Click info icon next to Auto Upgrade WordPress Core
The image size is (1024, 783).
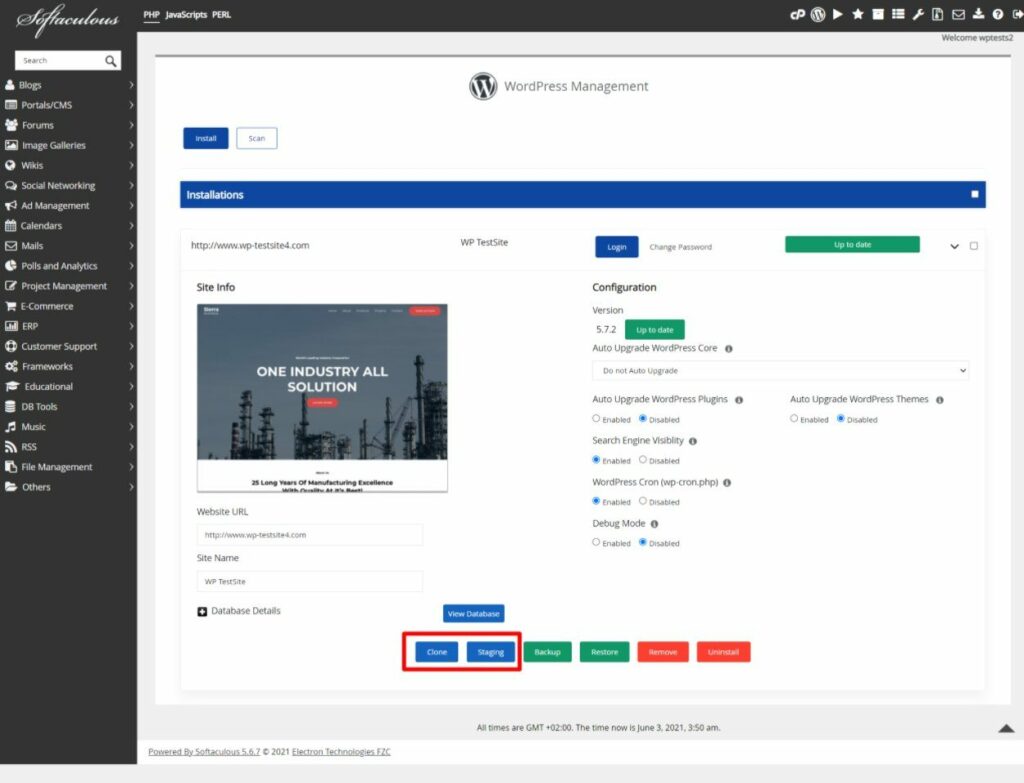[729, 349]
